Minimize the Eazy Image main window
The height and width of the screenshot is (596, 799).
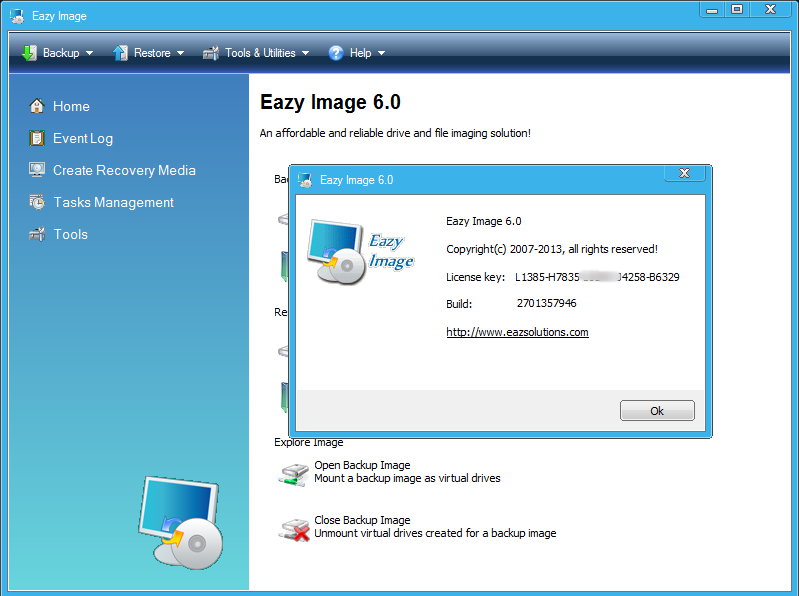(712, 9)
